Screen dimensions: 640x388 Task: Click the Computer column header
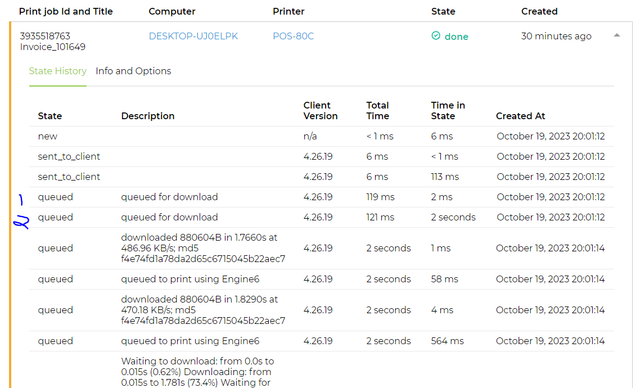172,11
